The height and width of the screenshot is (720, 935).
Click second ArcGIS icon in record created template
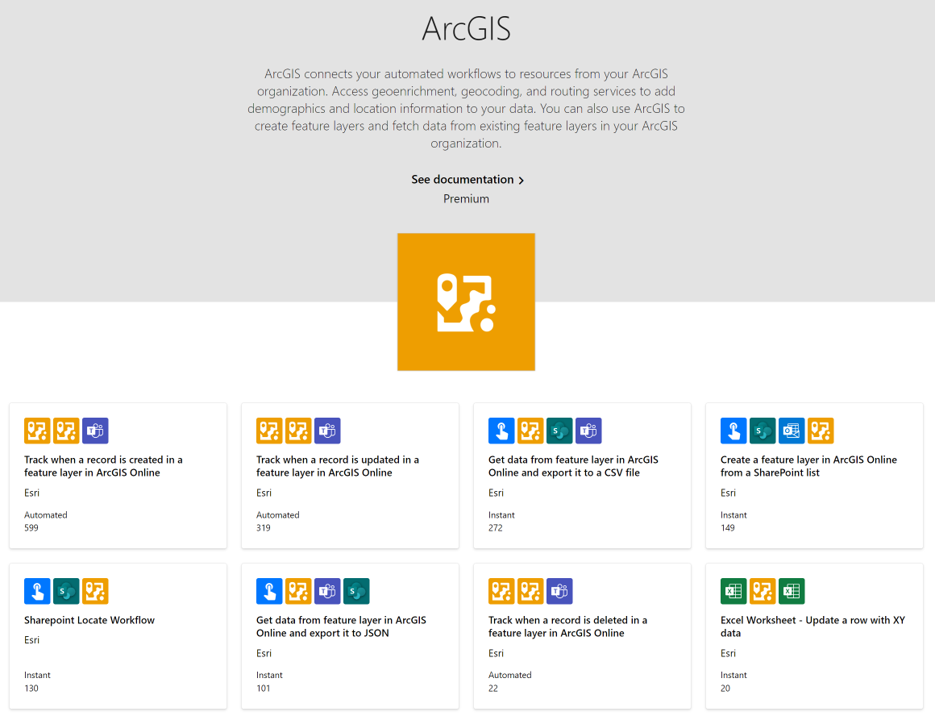66,431
